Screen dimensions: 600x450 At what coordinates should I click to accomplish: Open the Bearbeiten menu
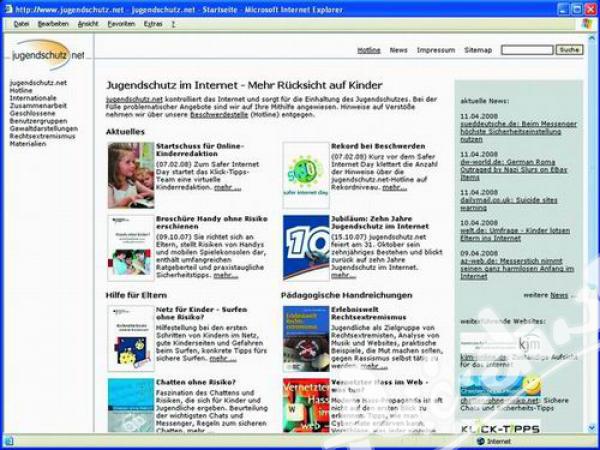click(x=53, y=24)
